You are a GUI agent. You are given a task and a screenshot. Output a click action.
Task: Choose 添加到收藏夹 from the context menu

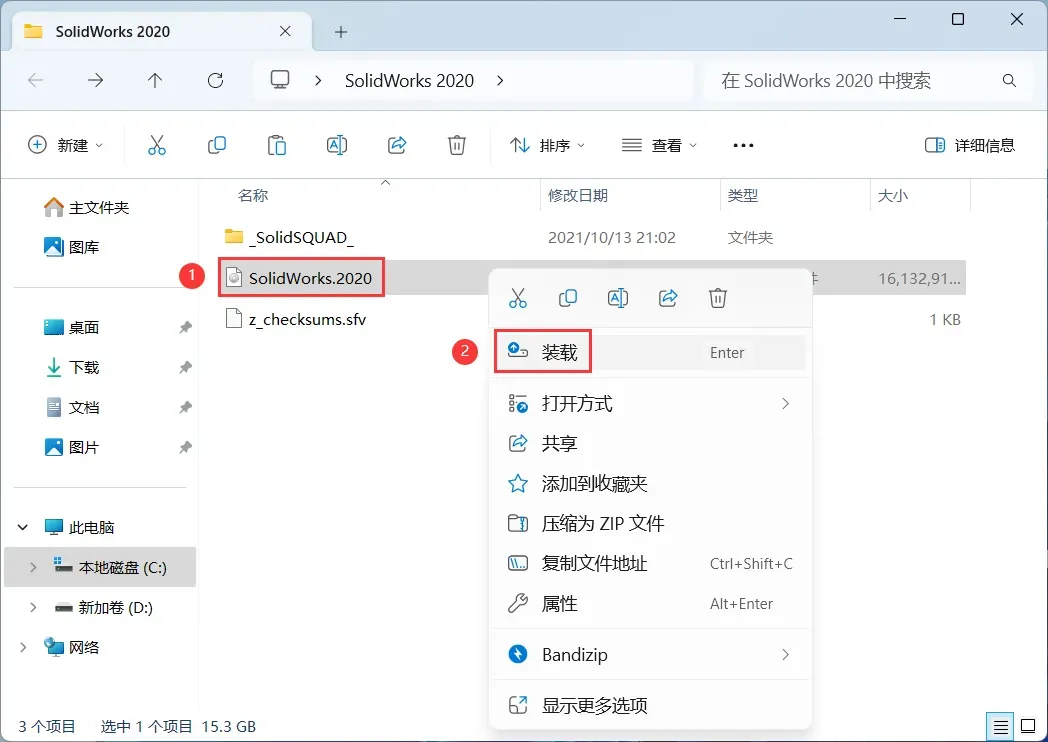(x=650, y=483)
